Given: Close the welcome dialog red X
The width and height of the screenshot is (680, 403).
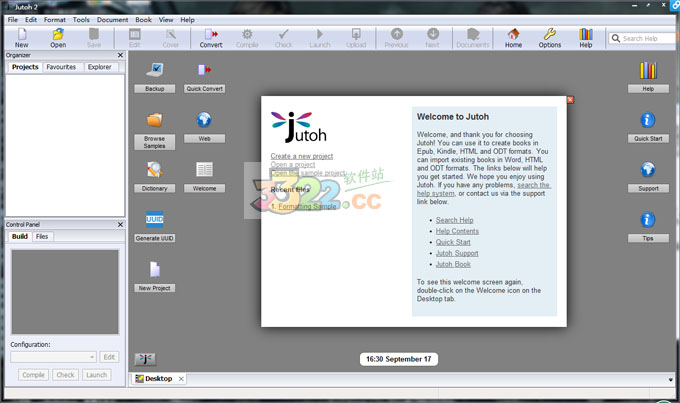Looking at the screenshot, I should pyautogui.click(x=570, y=100).
